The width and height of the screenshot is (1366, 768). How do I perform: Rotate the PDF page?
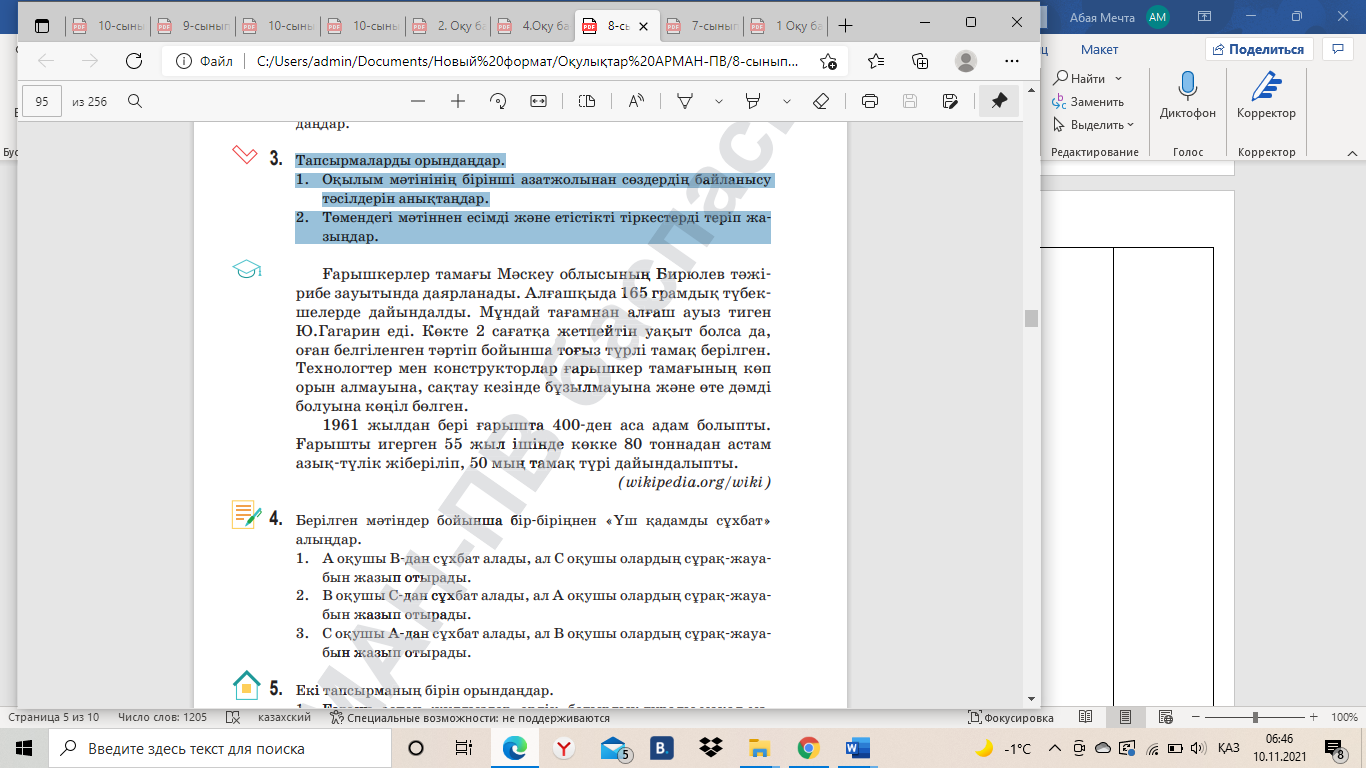coord(498,101)
